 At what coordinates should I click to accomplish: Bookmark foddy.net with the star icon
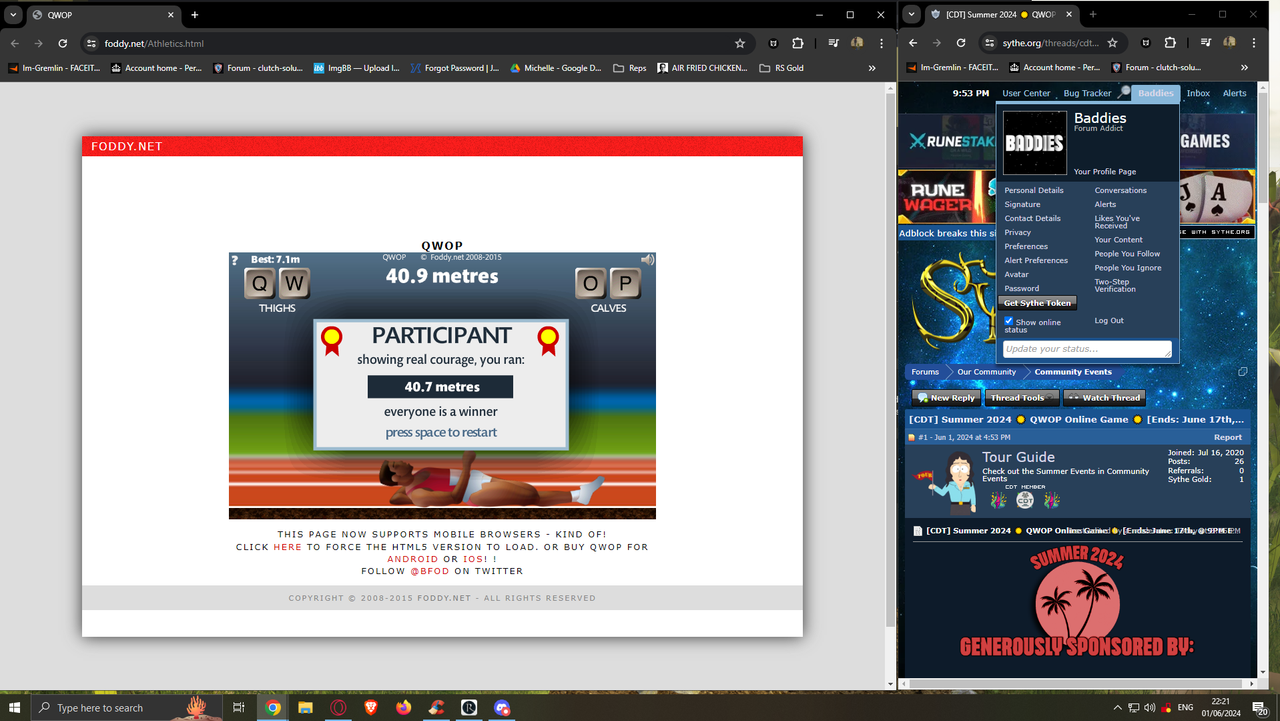point(740,44)
